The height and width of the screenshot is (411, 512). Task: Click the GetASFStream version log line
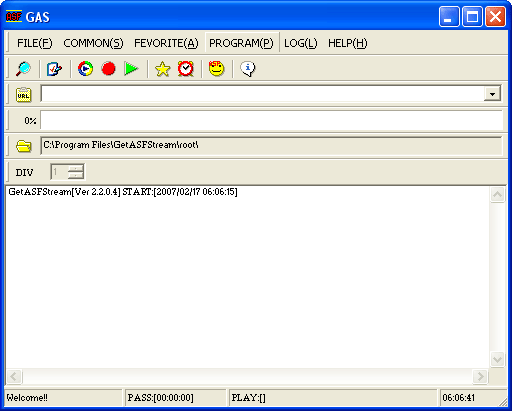(123, 192)
